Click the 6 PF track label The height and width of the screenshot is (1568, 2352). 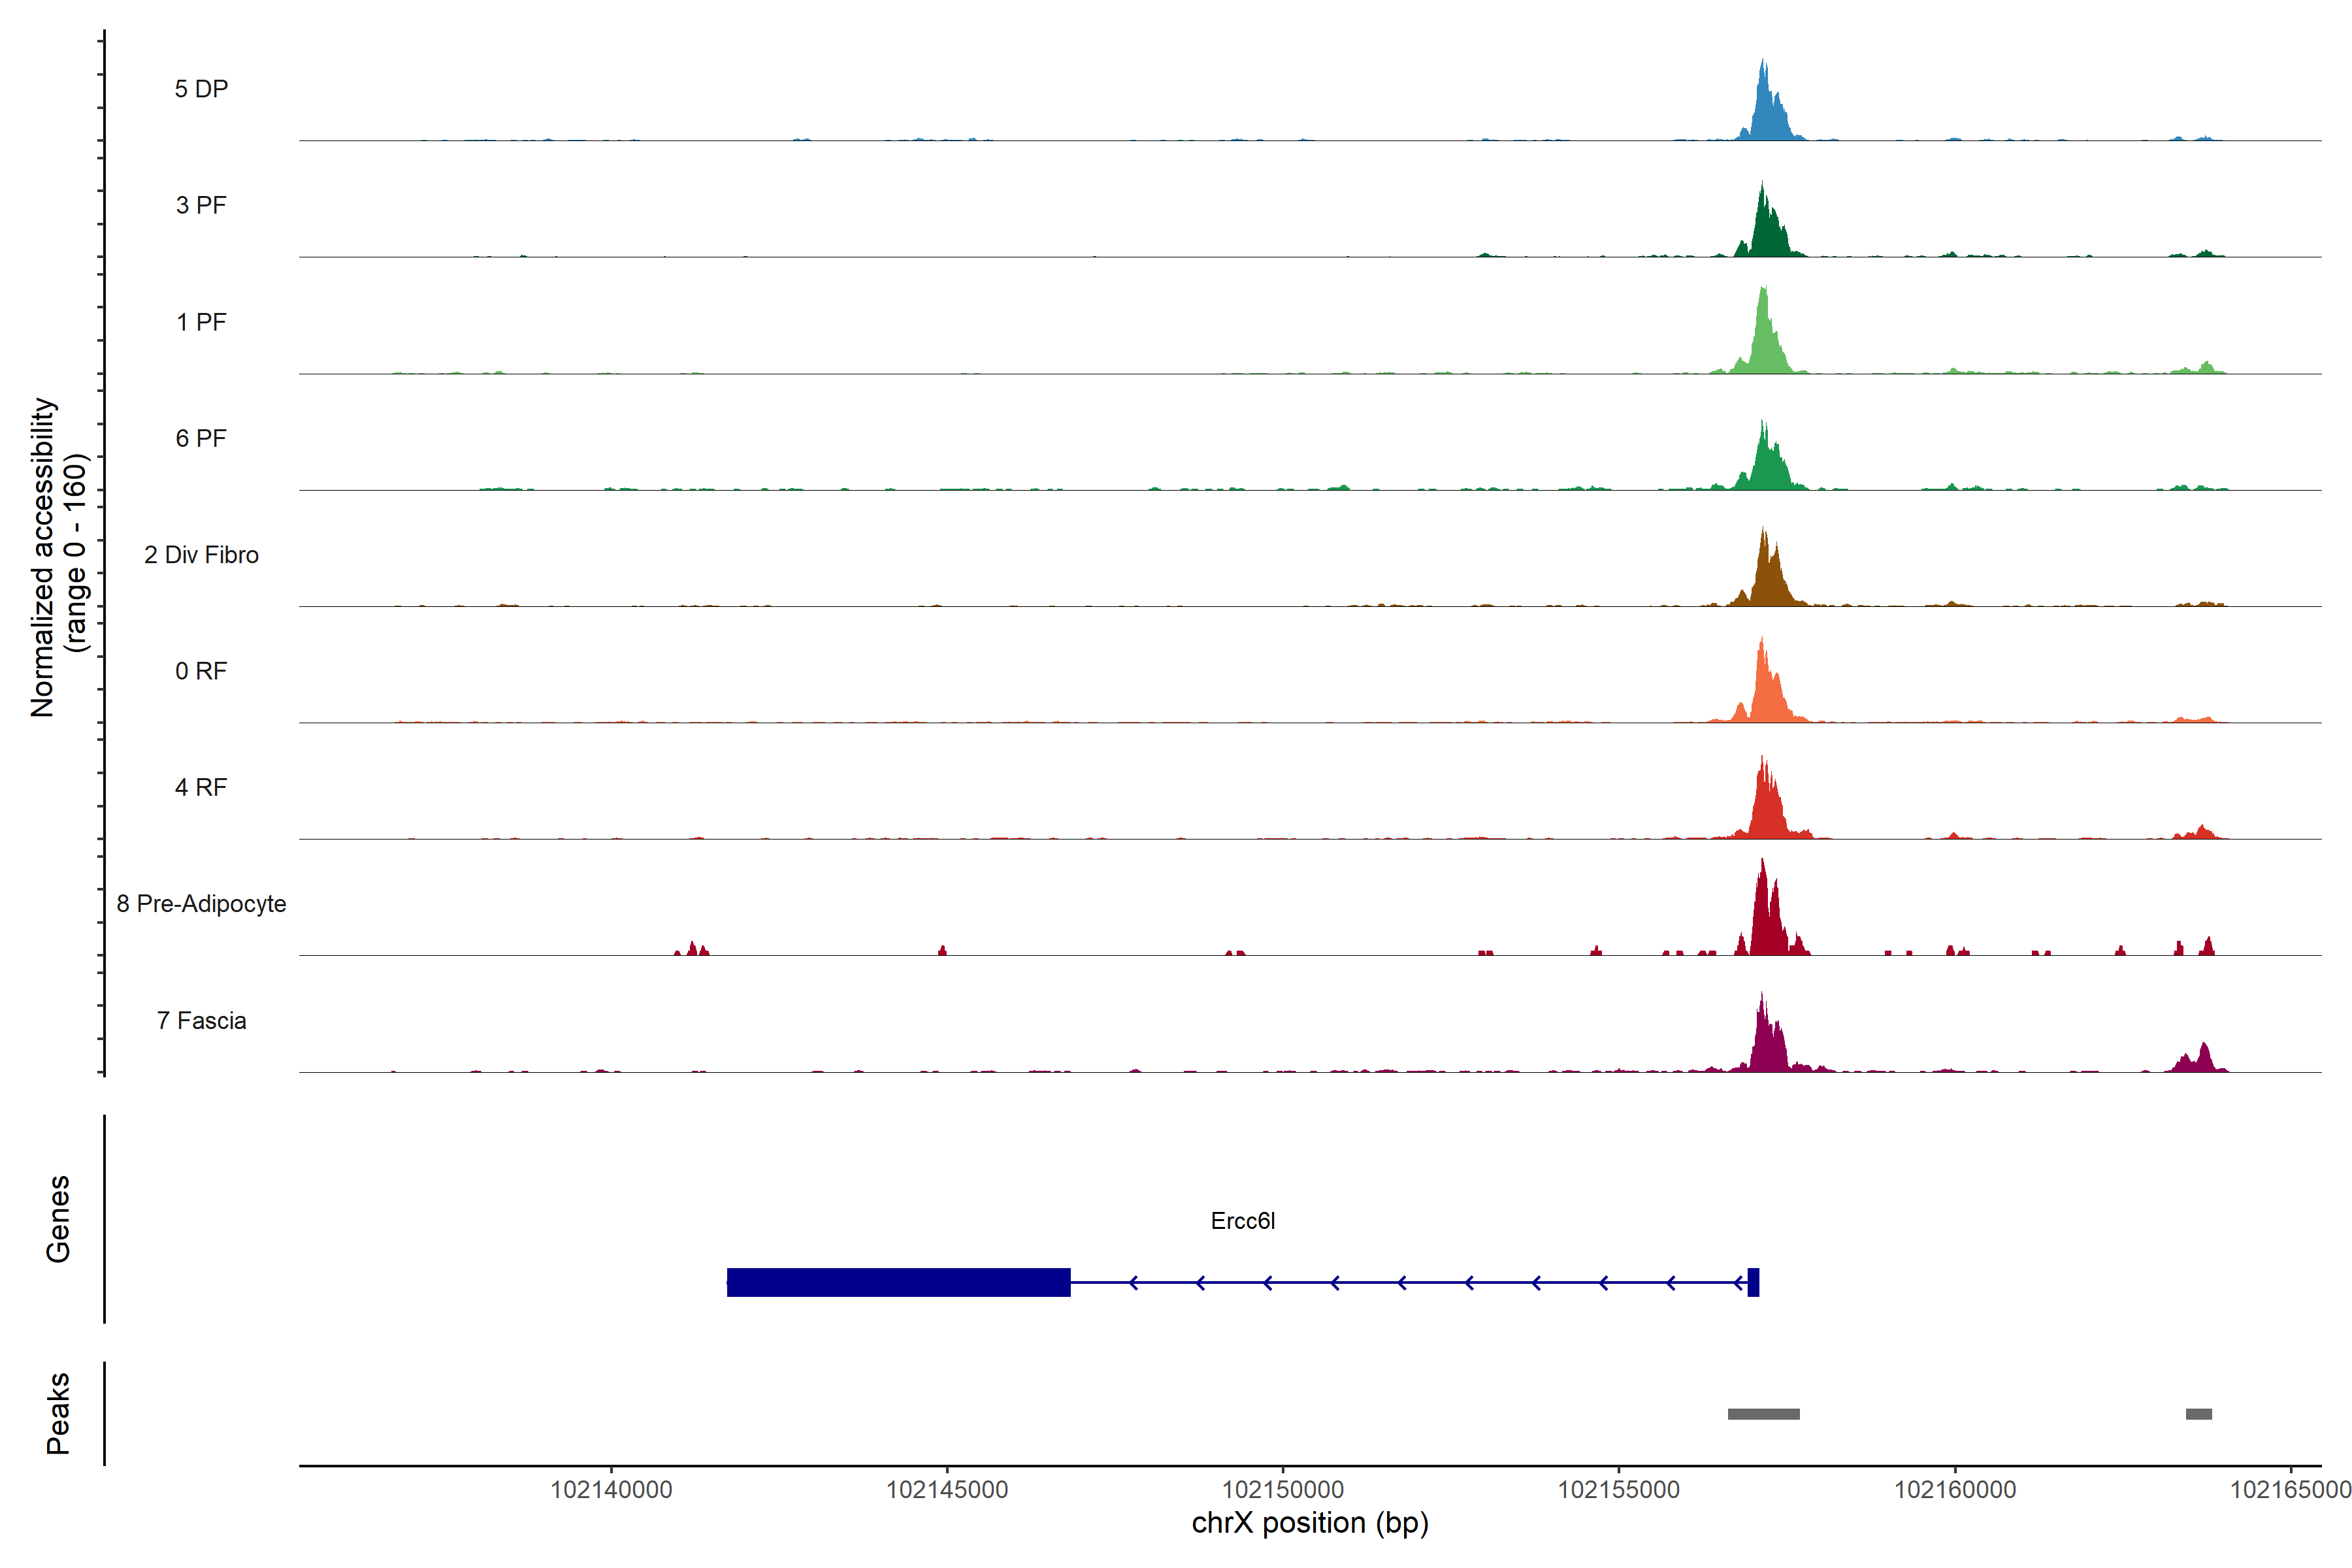201,438
